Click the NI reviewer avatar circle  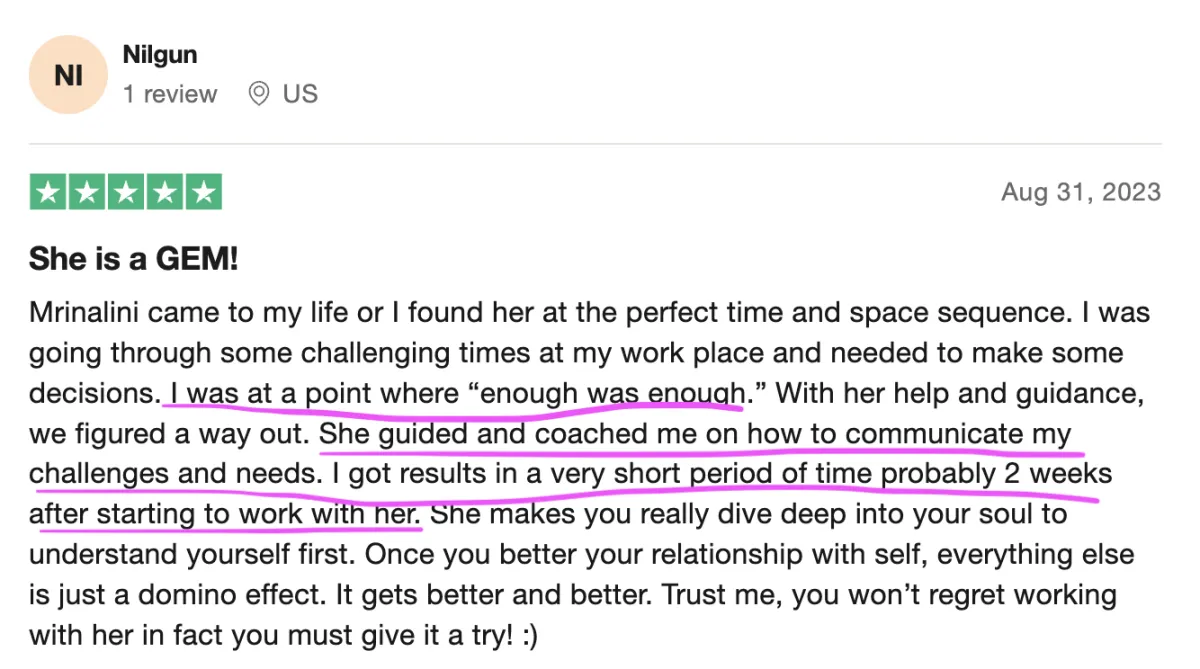[x=68, y=75]
